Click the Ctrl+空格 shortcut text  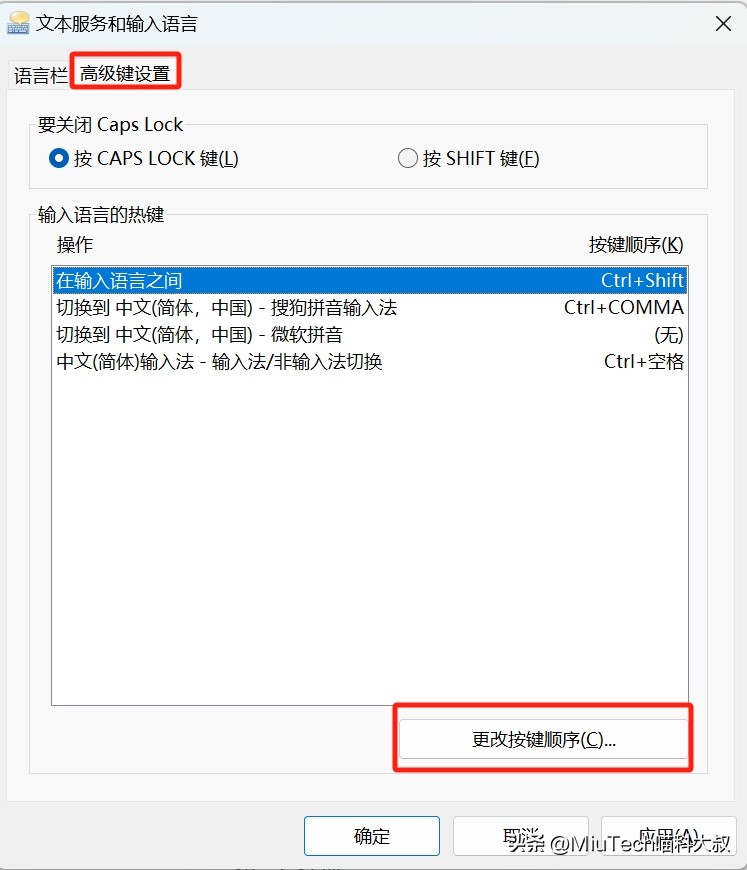pos(644,362)
